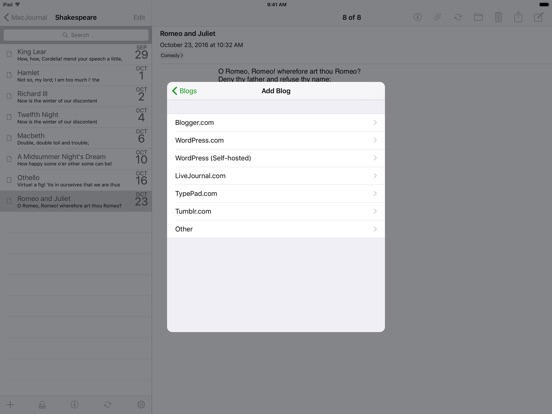Open the Comedy tag under entry title
The height and width of the screenshot is (414, 552).
(x=172, y=55)
